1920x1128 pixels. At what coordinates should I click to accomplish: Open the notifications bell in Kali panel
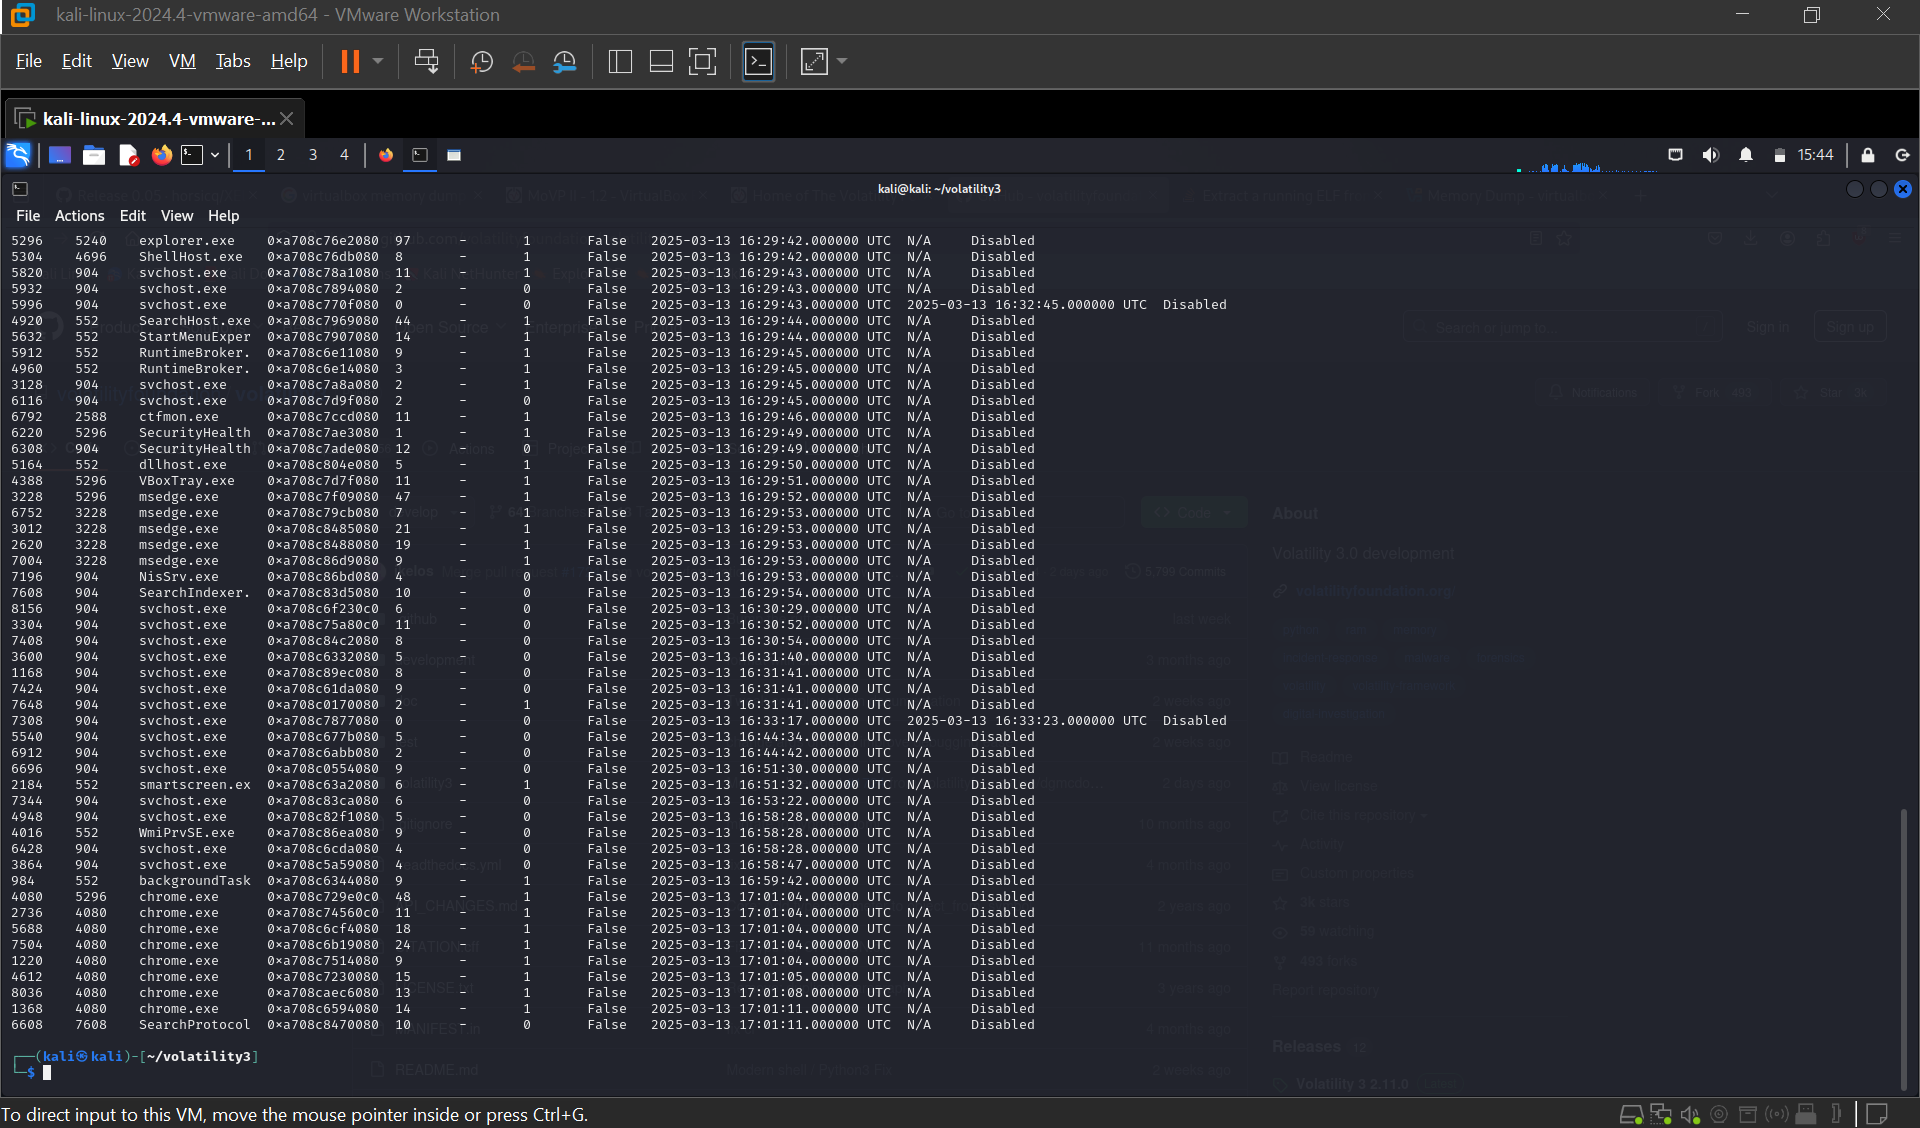coord(1746,155)
